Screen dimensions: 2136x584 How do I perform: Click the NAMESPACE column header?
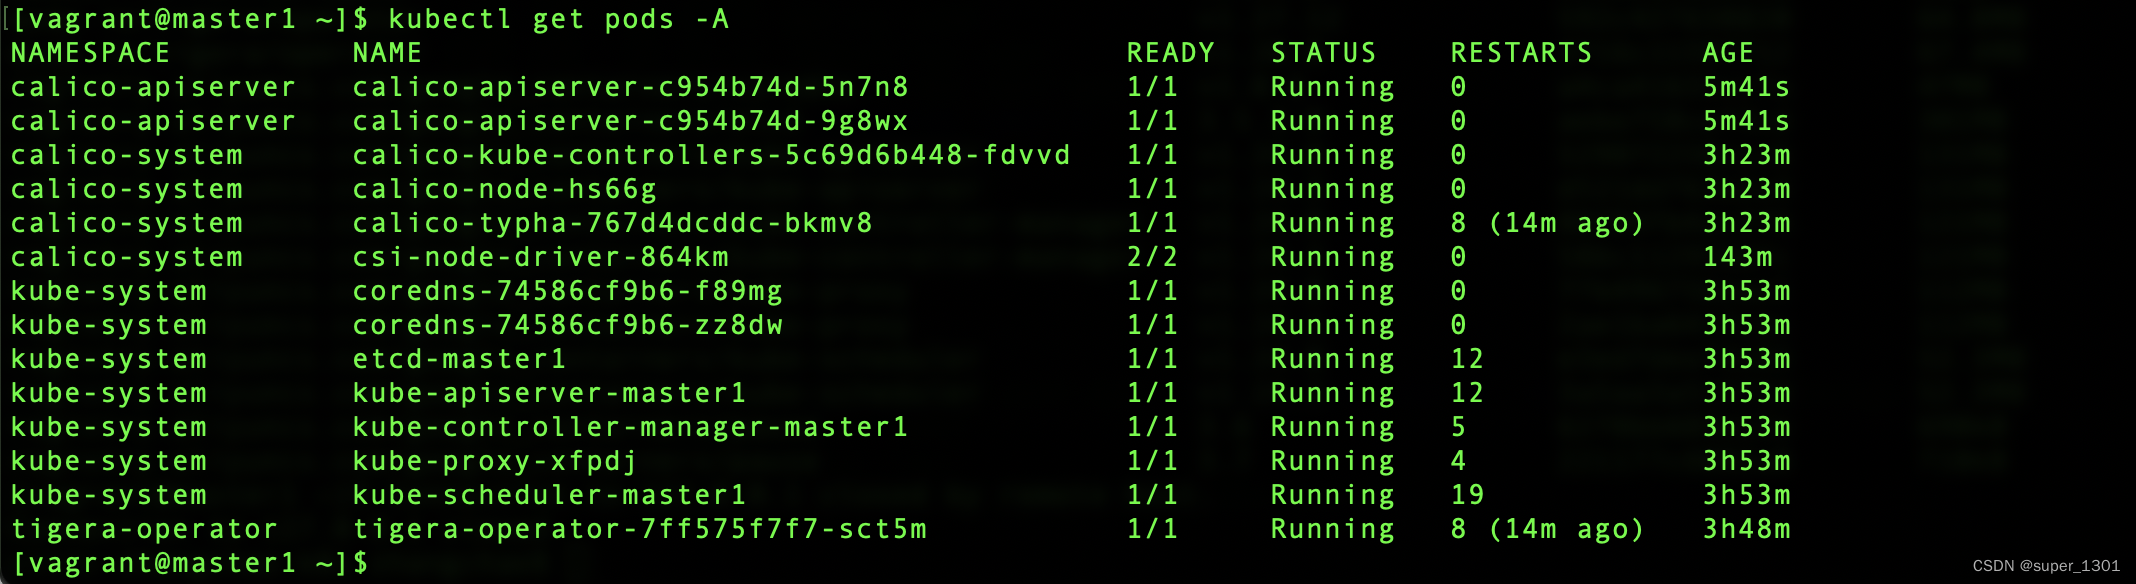90,53
